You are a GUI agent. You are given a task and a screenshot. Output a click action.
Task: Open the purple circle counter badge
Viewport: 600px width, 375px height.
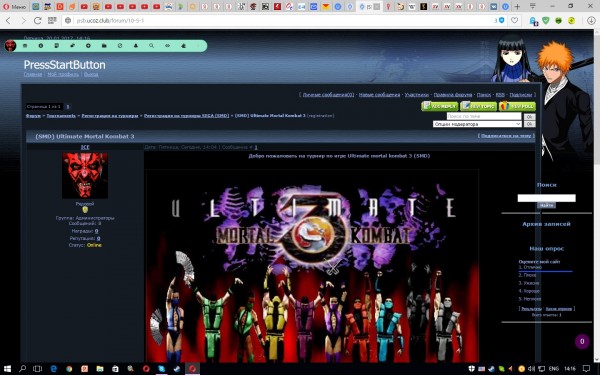pyautogui.click(x=582, y=341)
